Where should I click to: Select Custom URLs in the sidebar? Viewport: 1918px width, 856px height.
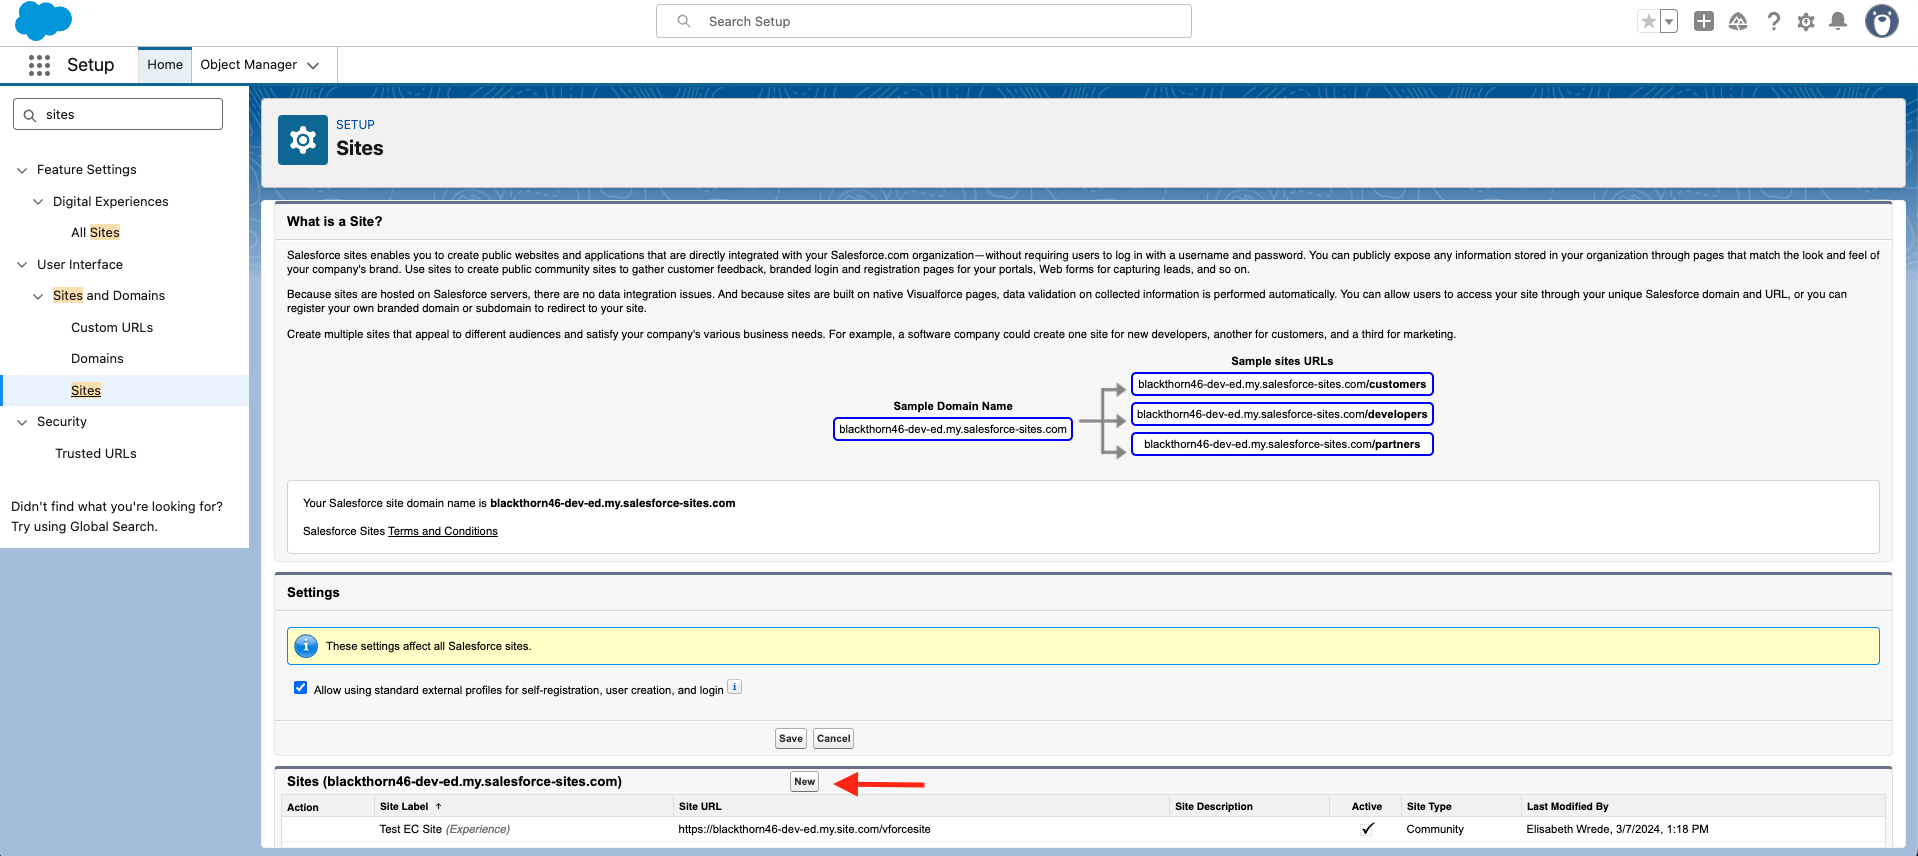click(112, 327)
